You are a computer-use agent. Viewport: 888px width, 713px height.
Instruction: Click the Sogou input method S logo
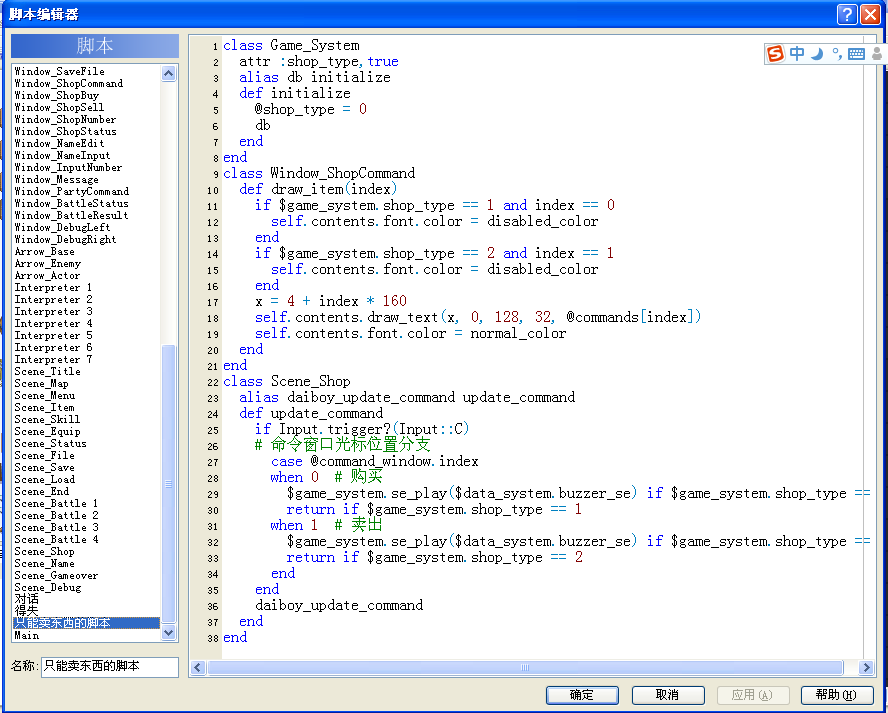click(x=775, y=53)
